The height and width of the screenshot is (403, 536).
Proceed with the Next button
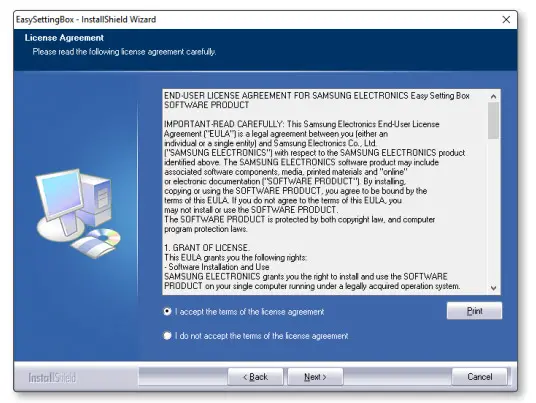click(315, 377)
